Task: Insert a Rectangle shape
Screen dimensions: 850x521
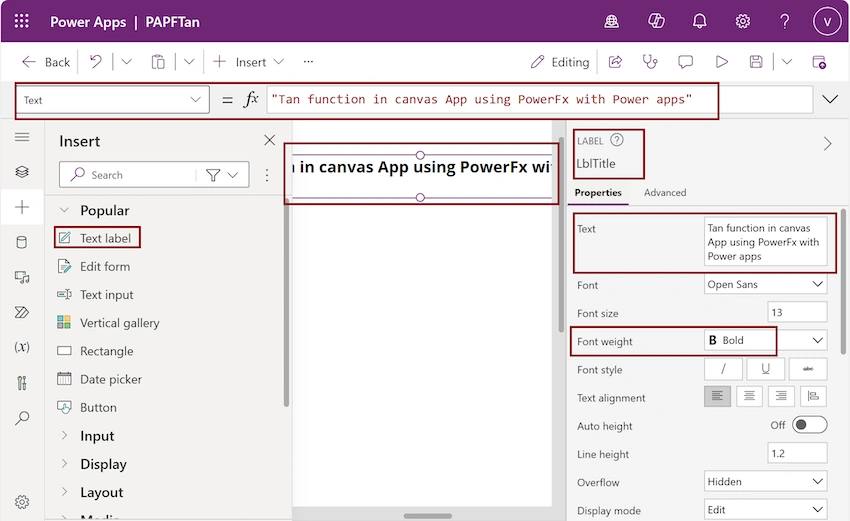Action: (x=96, y=351)
